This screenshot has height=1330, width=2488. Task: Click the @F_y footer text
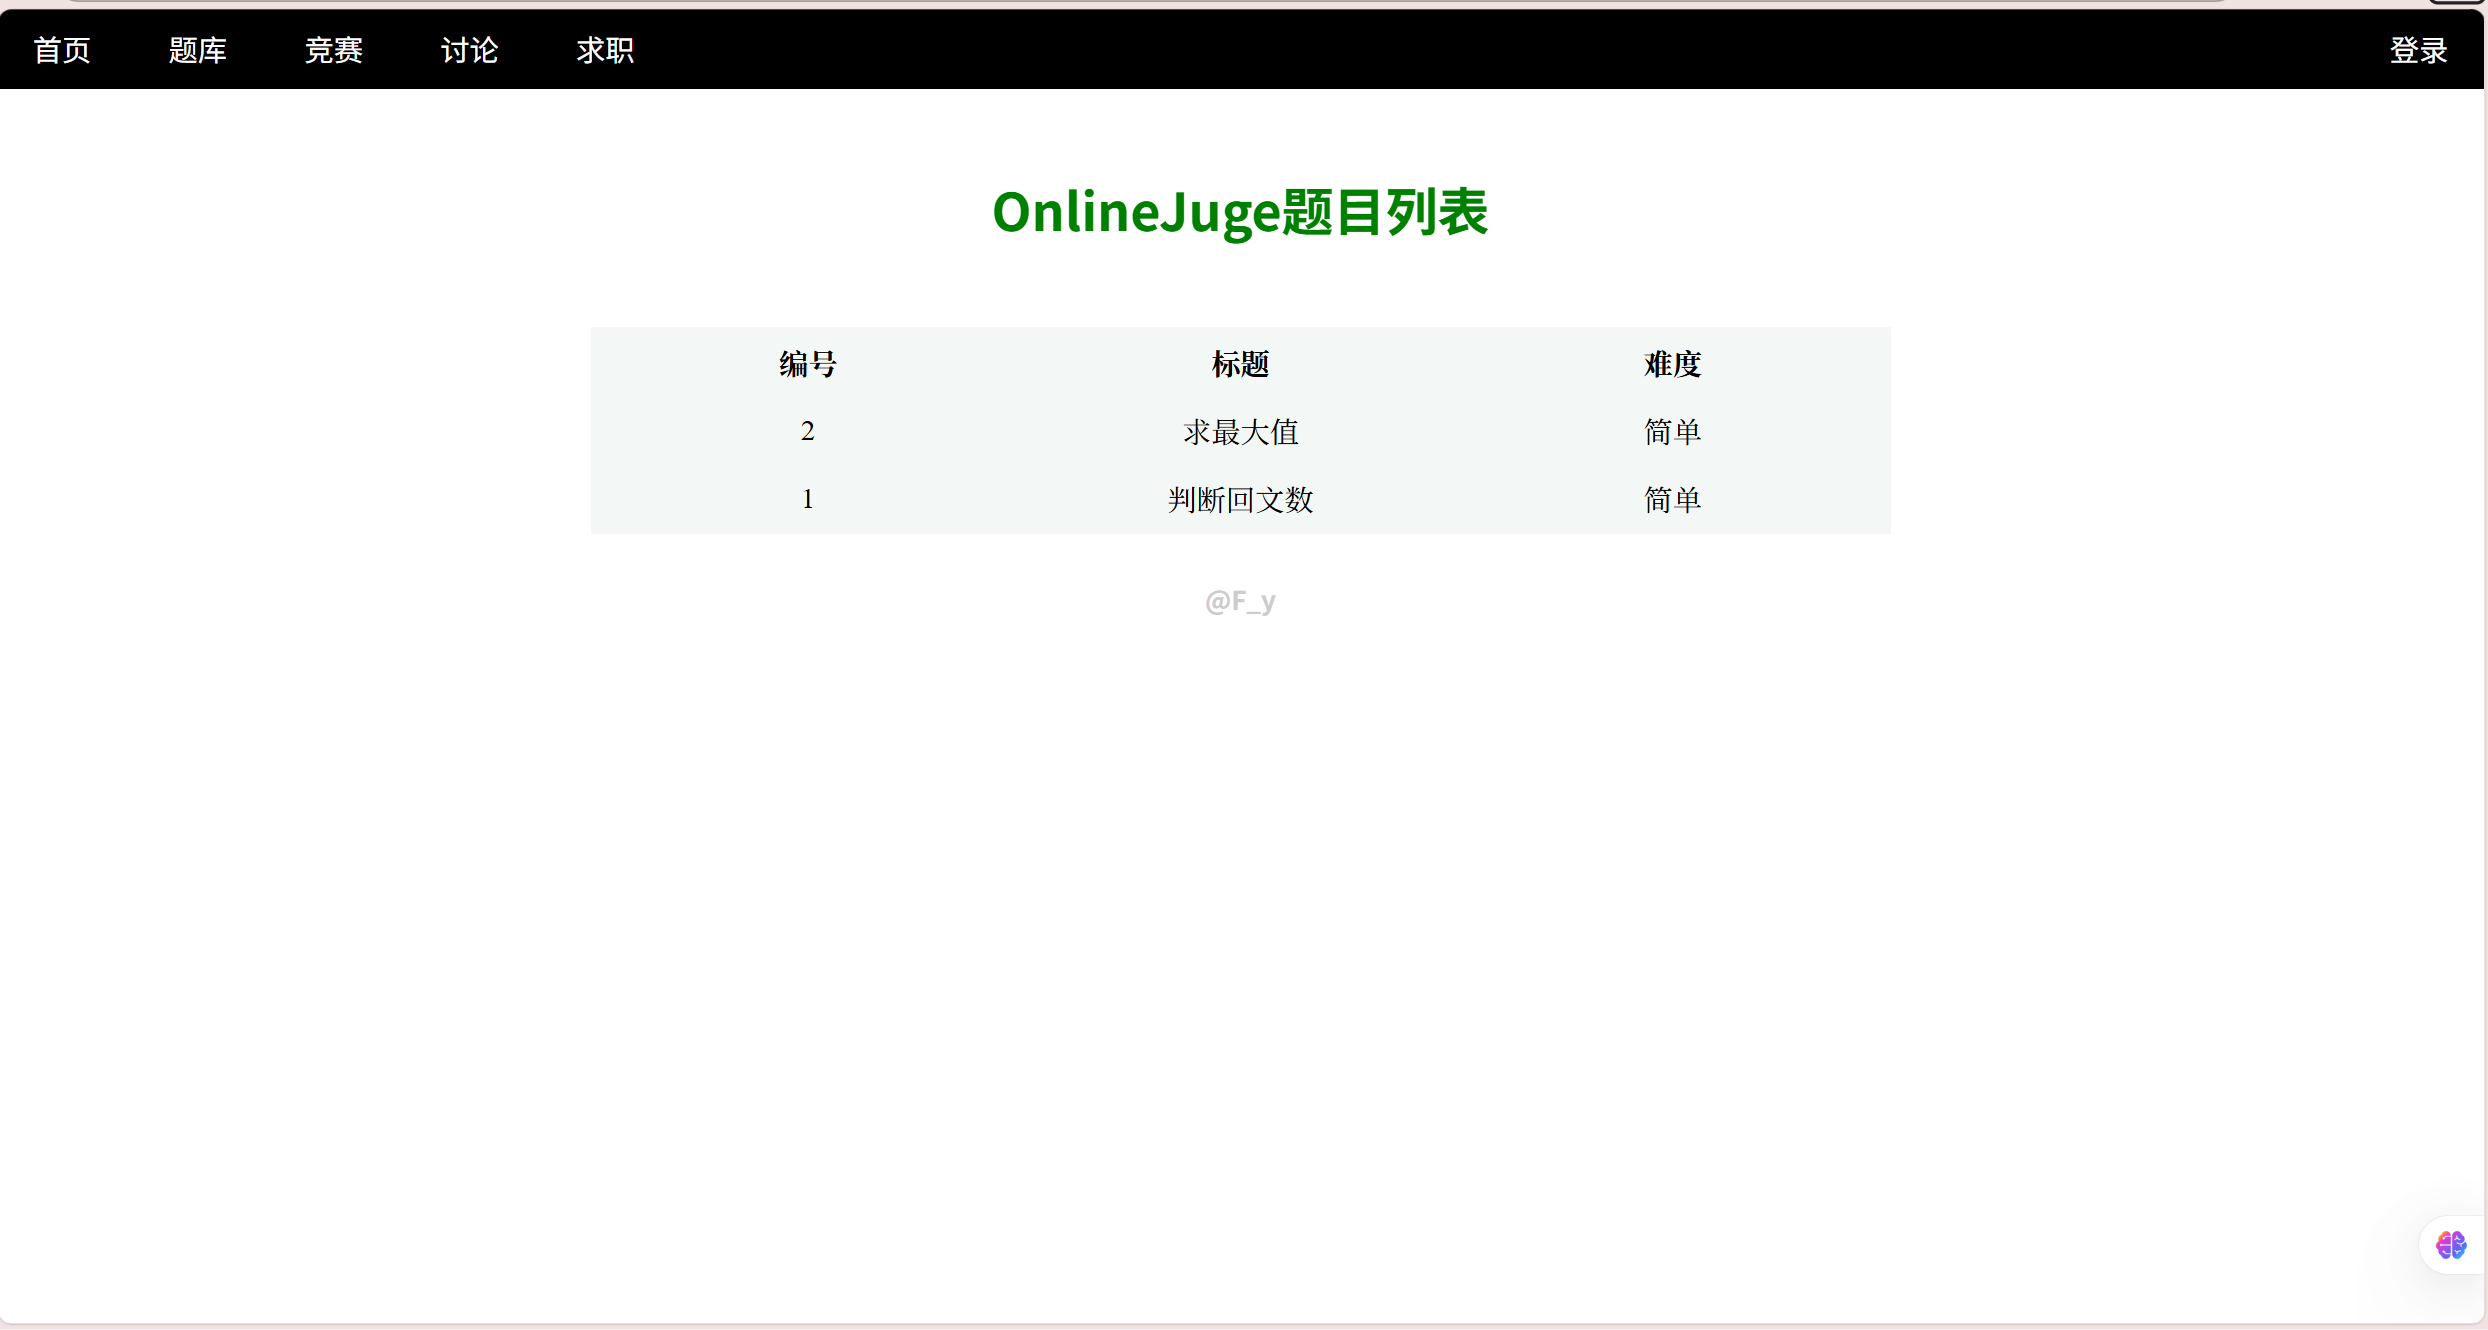coord(1240,601)
